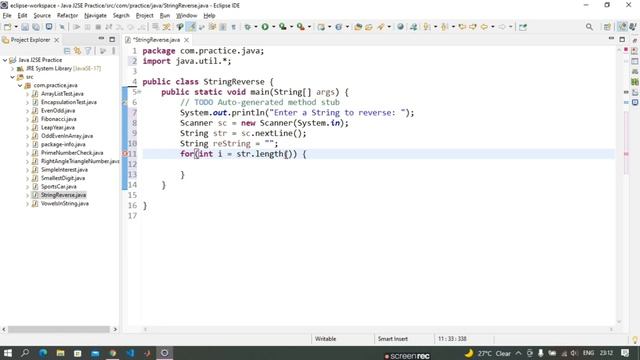Switch to the Debug perspective icon

633,27
